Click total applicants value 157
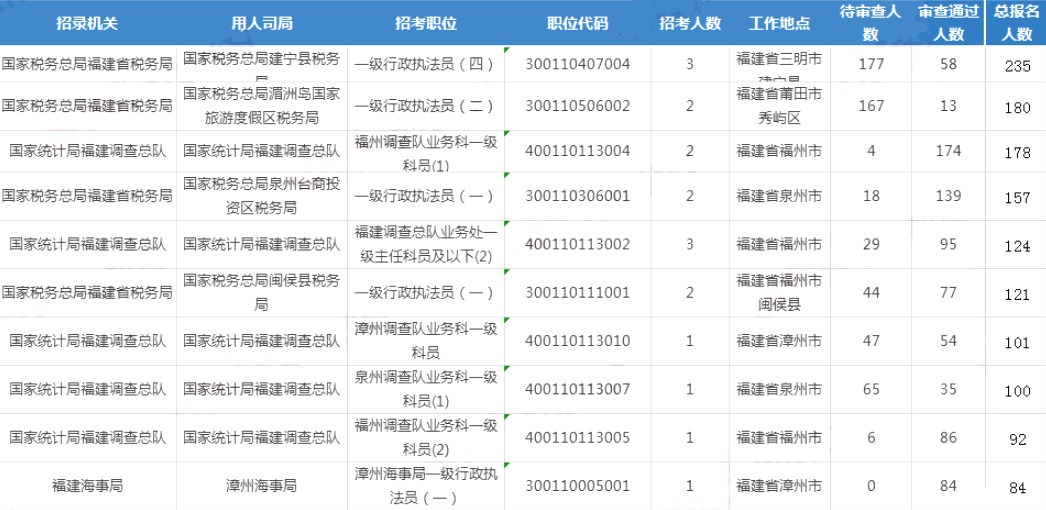The image size is (1046, 510). click(1017, 198)
